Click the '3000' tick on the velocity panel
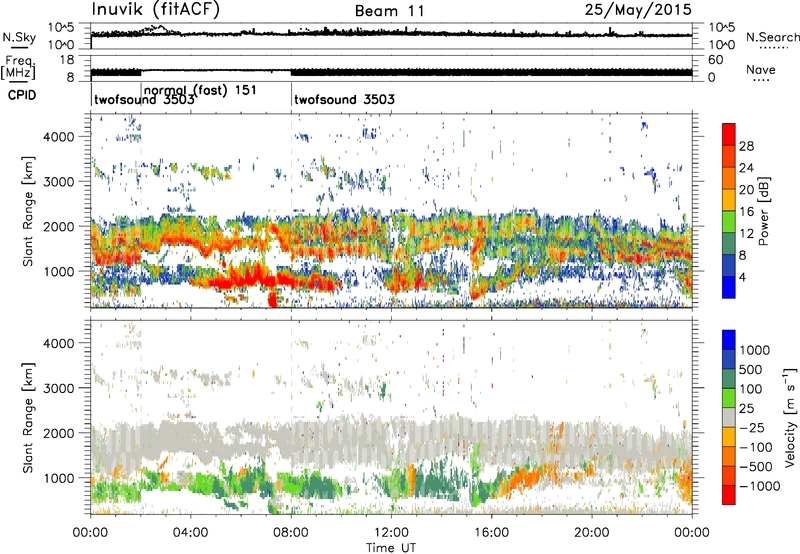Screen dimensions: 800x554 tap(58, 388)
